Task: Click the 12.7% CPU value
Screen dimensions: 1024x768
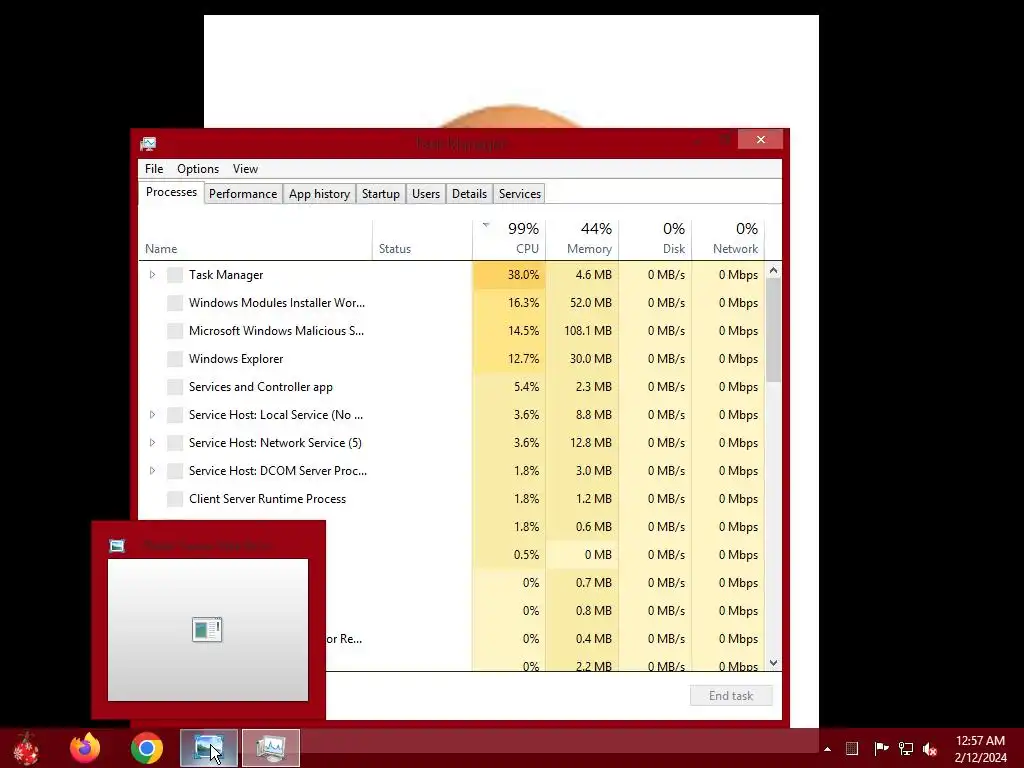Action: click(x=524, y=359)
